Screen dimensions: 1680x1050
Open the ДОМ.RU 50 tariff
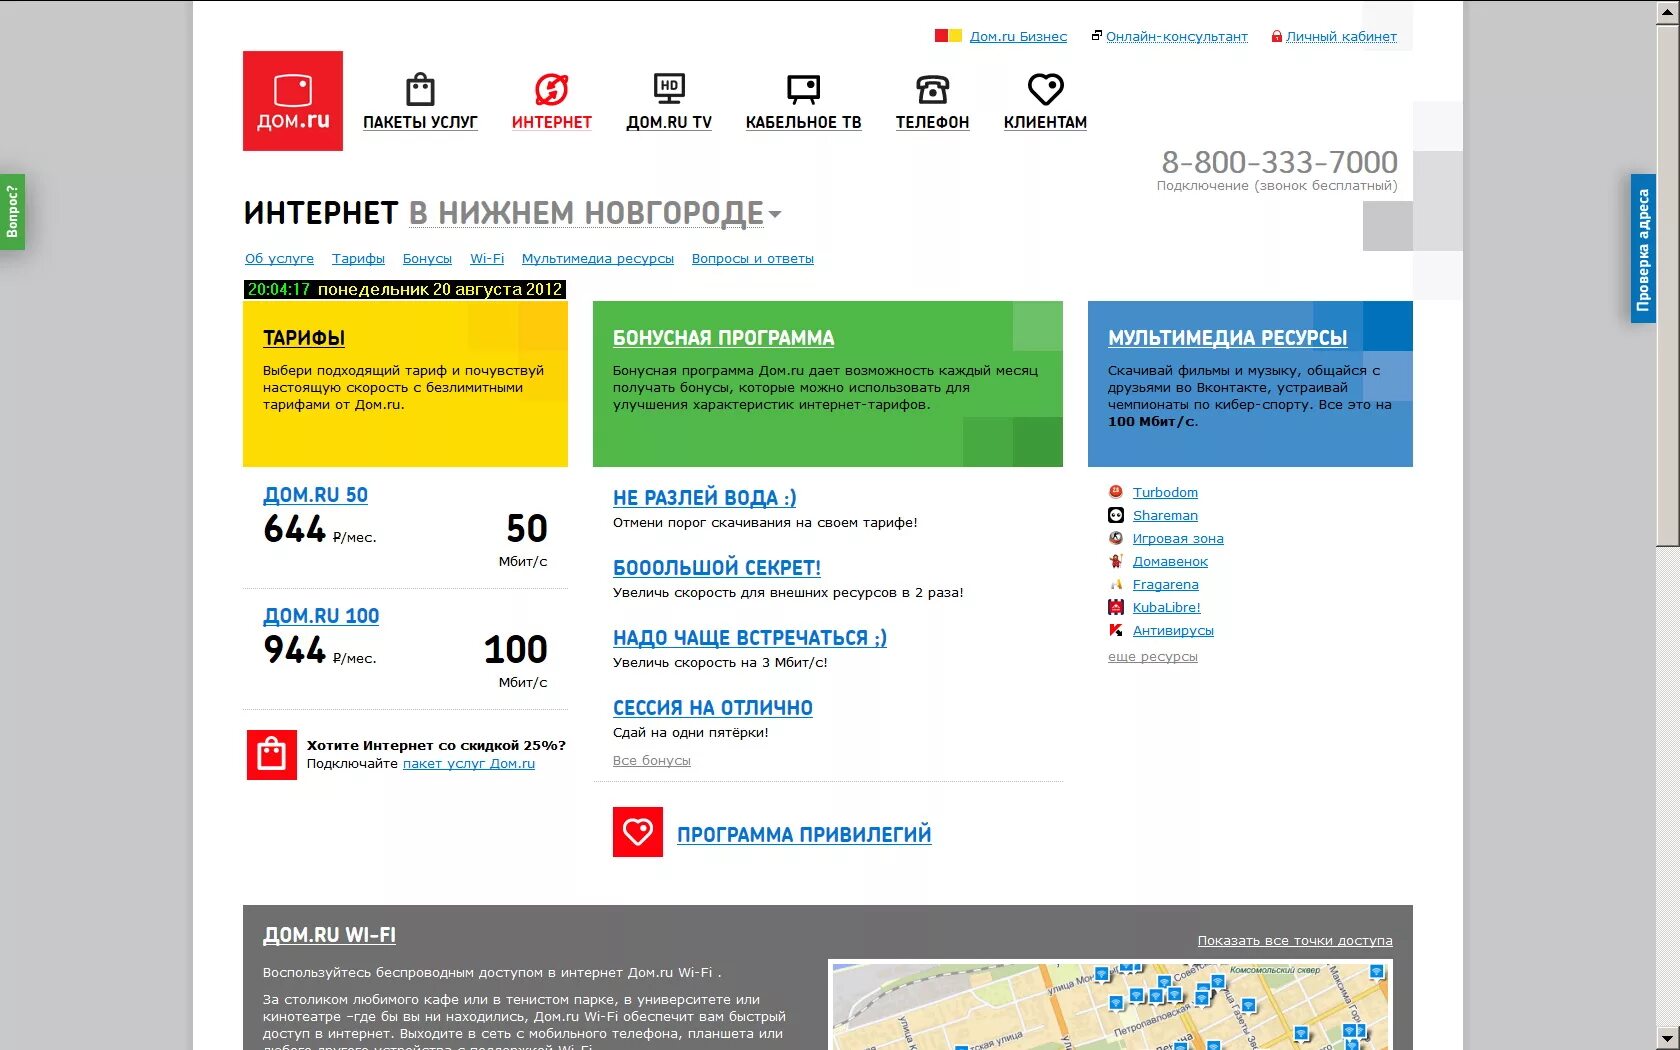coord(315,495)
